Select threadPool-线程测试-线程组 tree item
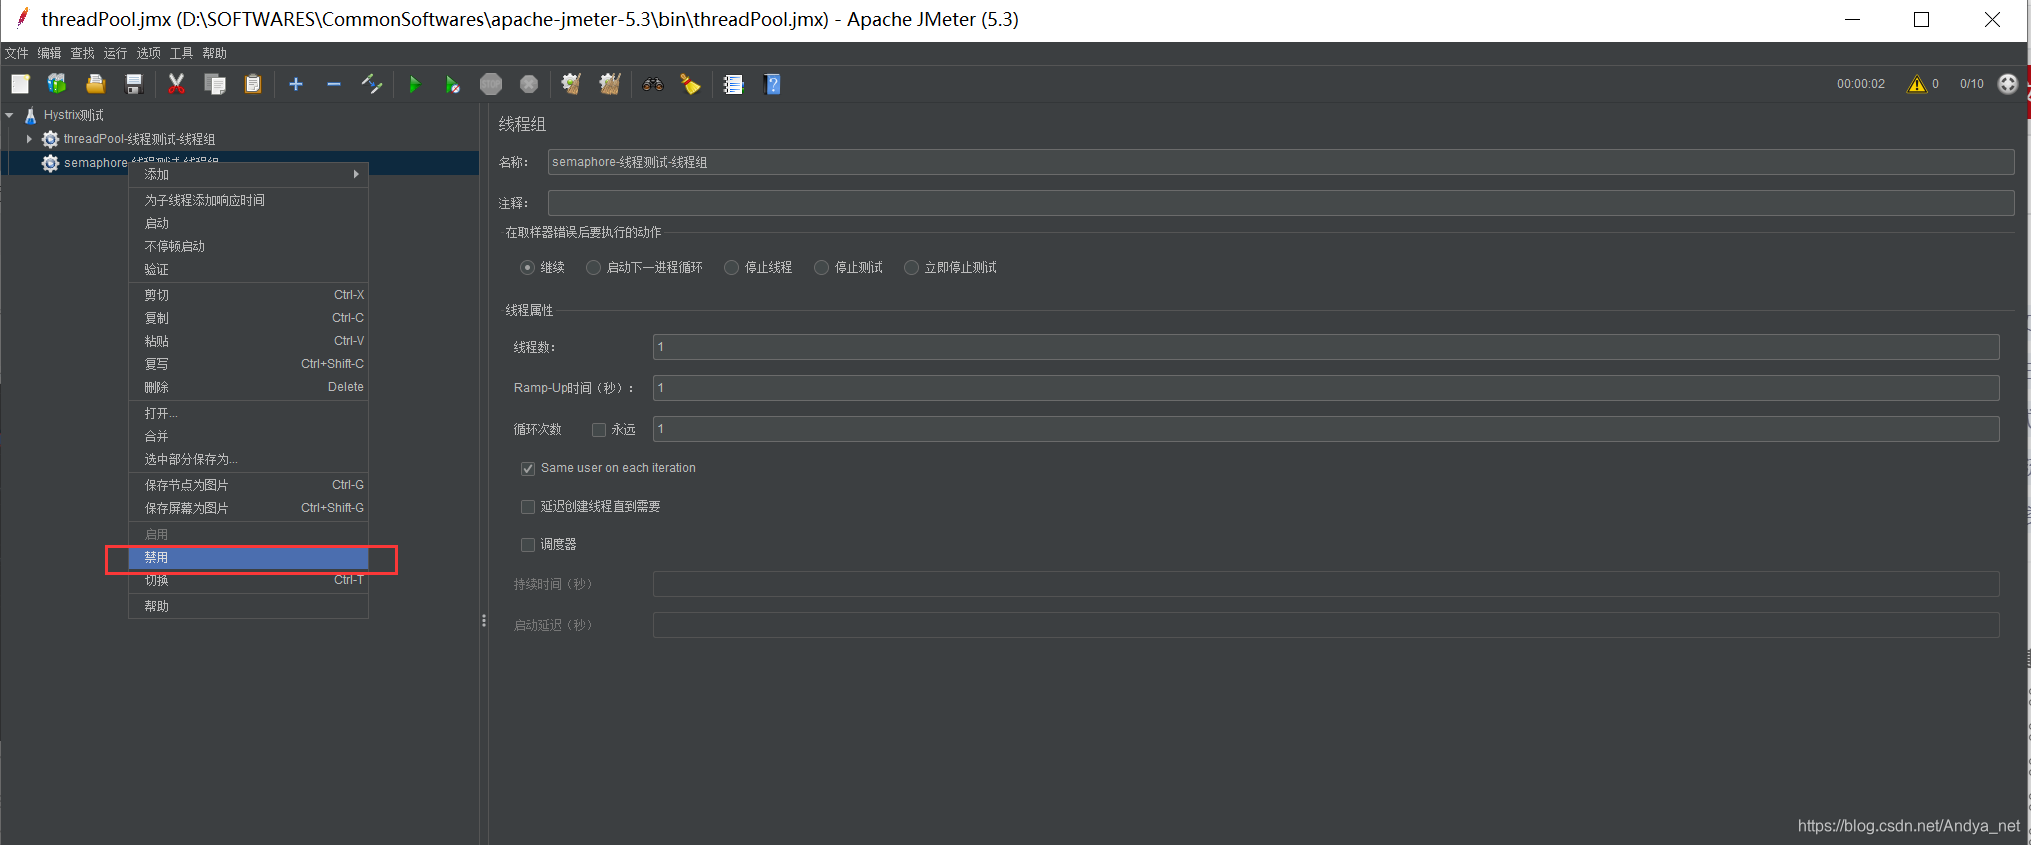2031x845 pixels. [x=139, y=139]
